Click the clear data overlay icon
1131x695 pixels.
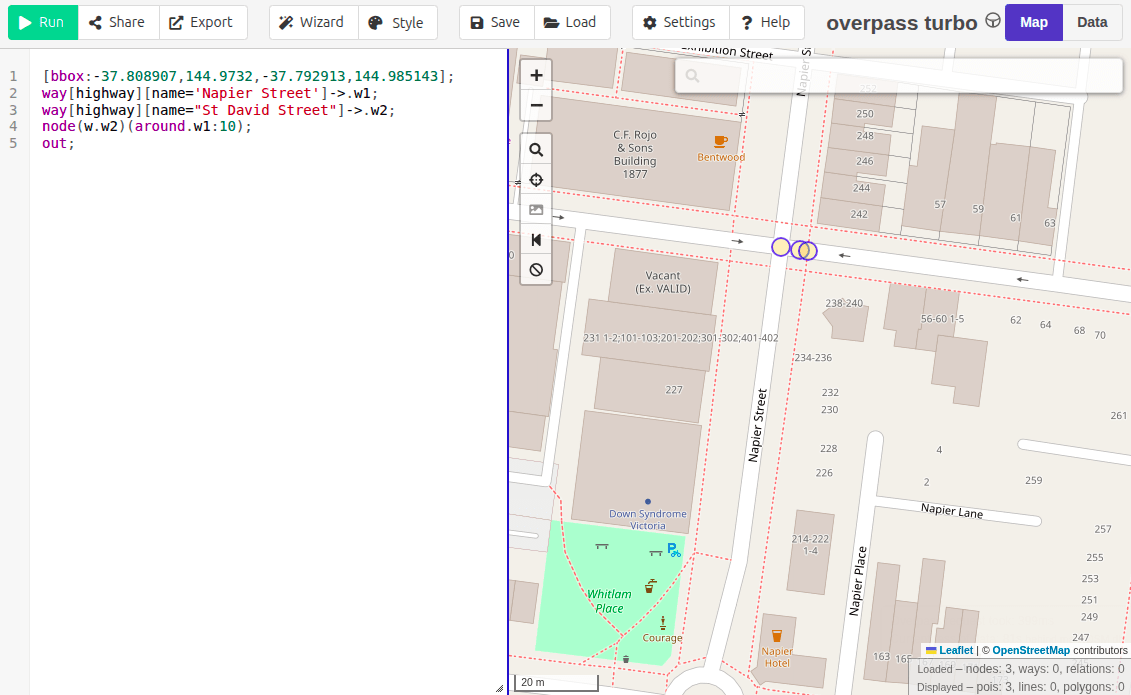[536, 270]
